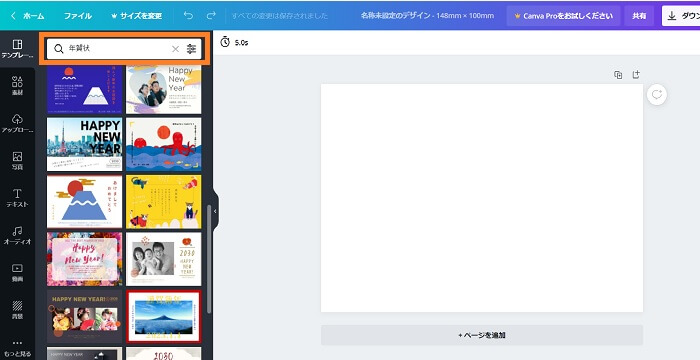Screen dimensions: 700x360
Task: Click the template list scrollbar
Action: [x=209, y=259]
